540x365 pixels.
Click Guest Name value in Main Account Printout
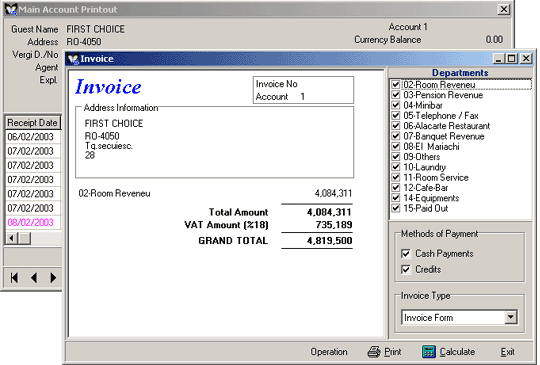(x=95, y=29)
